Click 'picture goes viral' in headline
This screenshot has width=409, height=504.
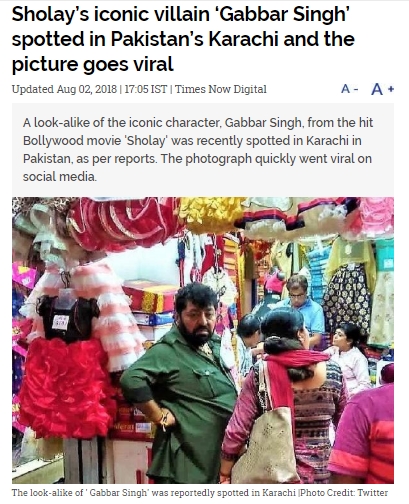tap(93, 64)
